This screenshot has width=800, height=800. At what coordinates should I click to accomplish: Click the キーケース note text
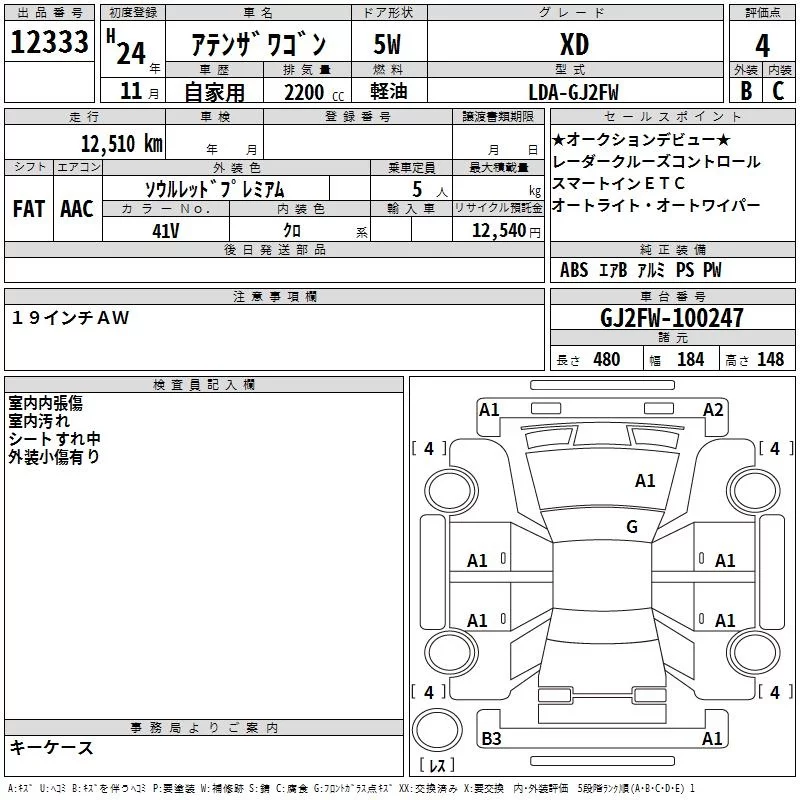(x=52, y=747)
